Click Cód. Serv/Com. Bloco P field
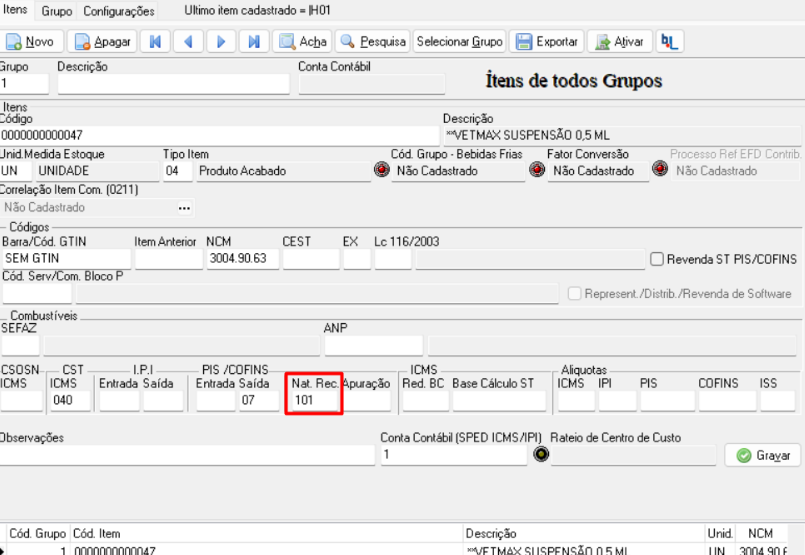Screen dimensions: 805x555 coord(37,294)
